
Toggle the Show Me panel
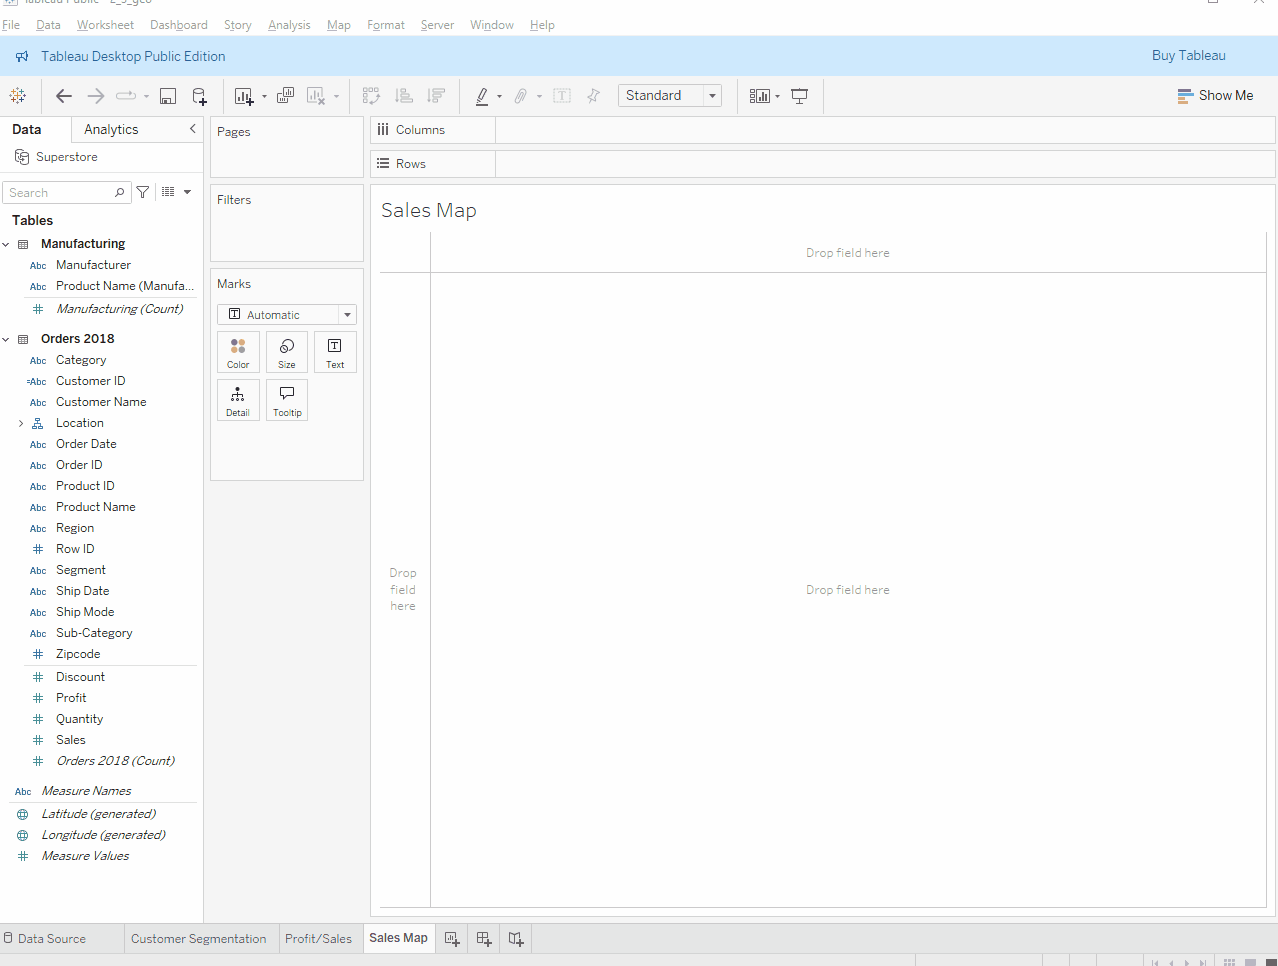pyautogui.click(x=1215, y=96)
